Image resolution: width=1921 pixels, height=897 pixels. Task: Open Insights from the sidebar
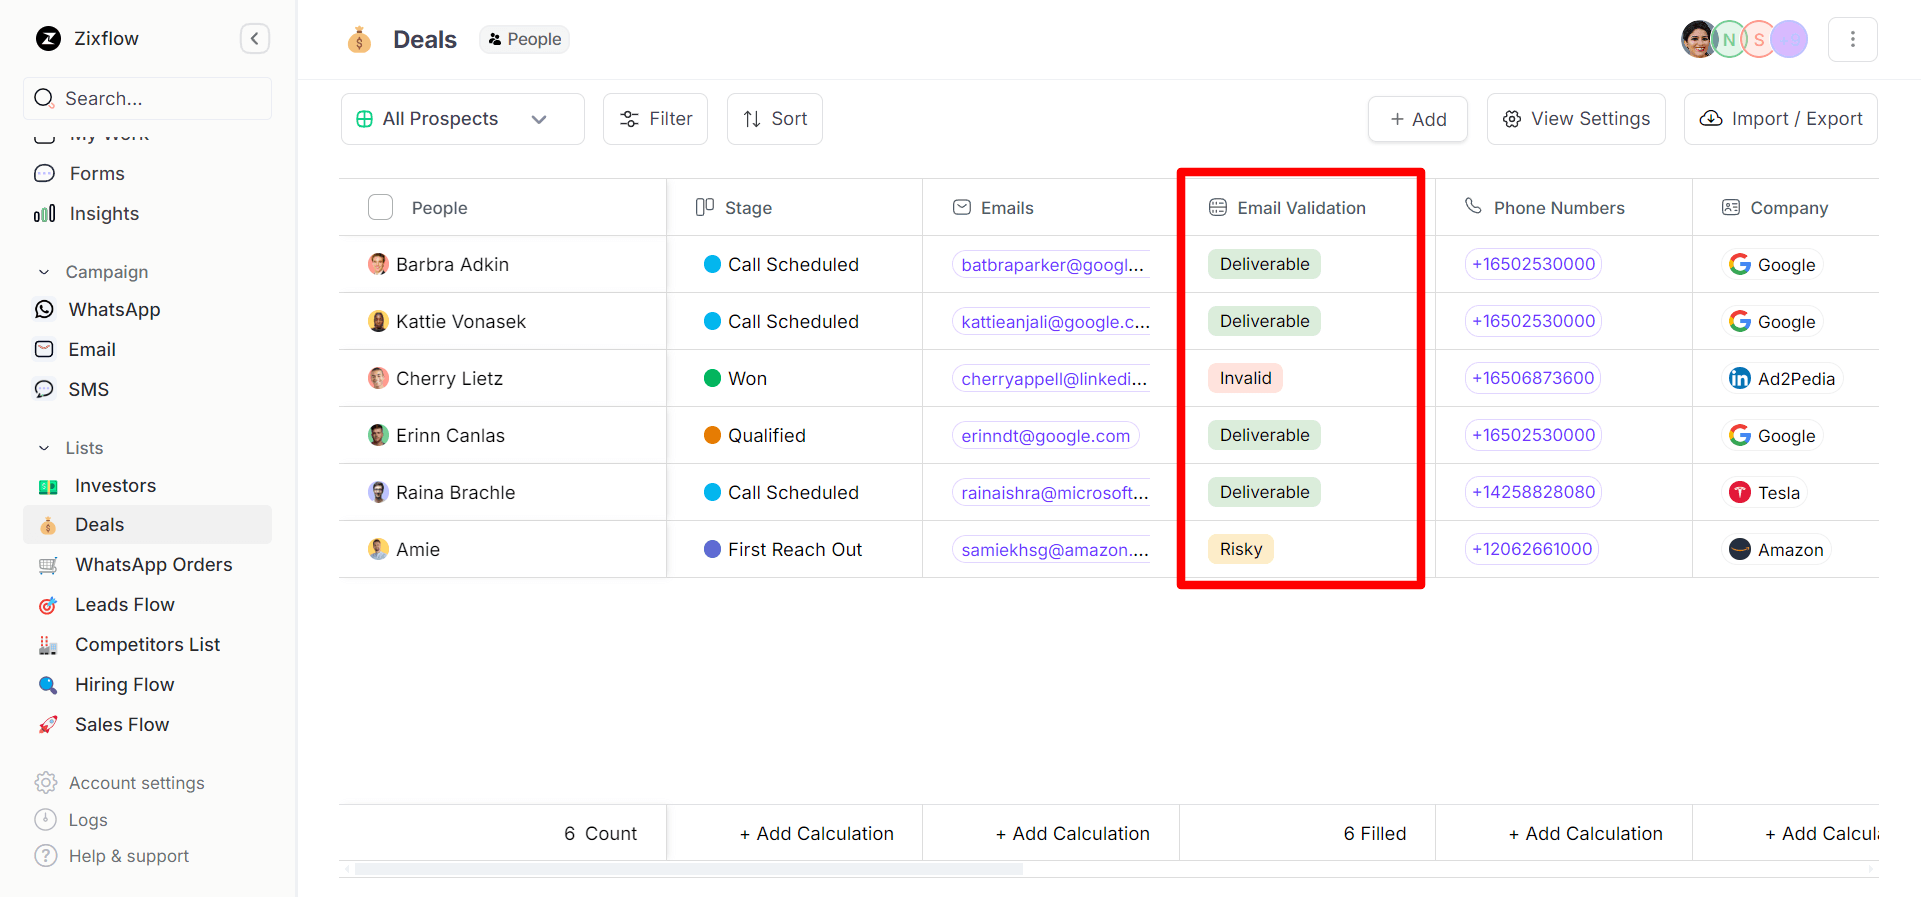104,214
